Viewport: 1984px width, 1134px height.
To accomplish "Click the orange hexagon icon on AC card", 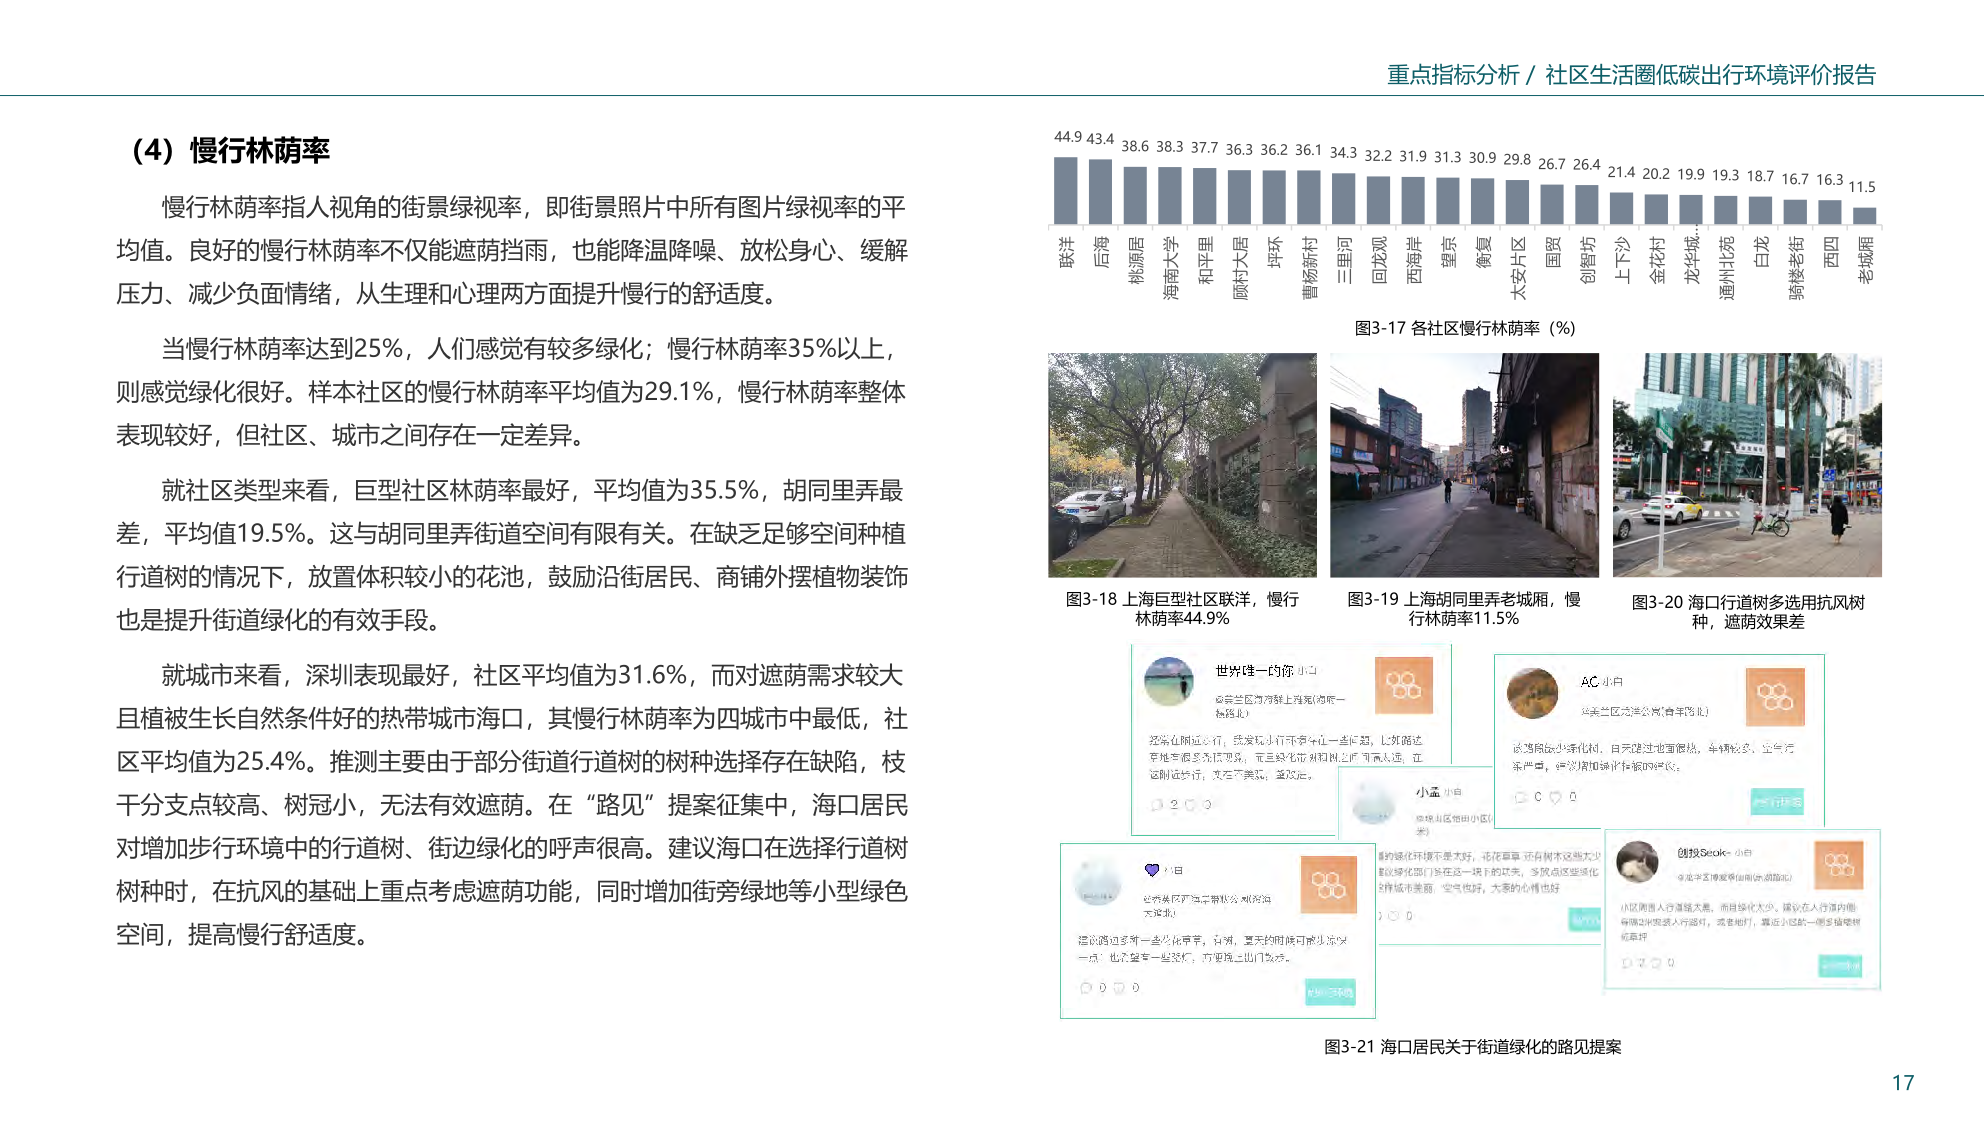I will pyautogui.click(x=1774, y=696).
